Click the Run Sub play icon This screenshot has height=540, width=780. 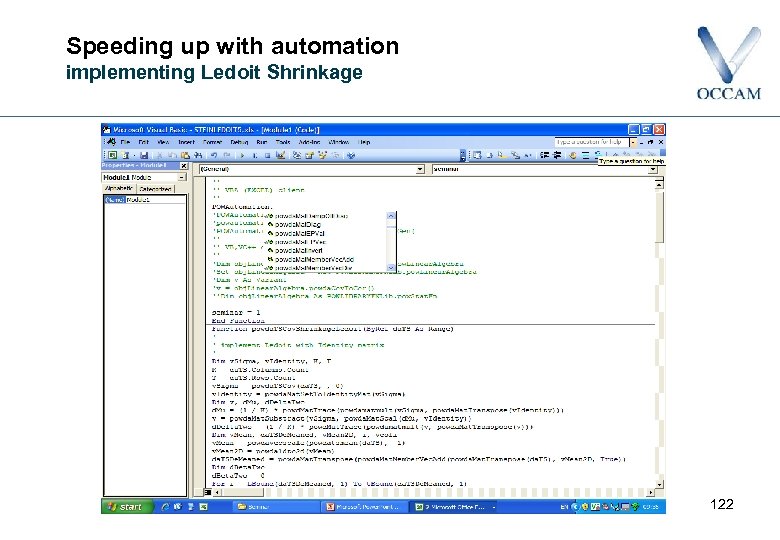(x=243, y=155)
